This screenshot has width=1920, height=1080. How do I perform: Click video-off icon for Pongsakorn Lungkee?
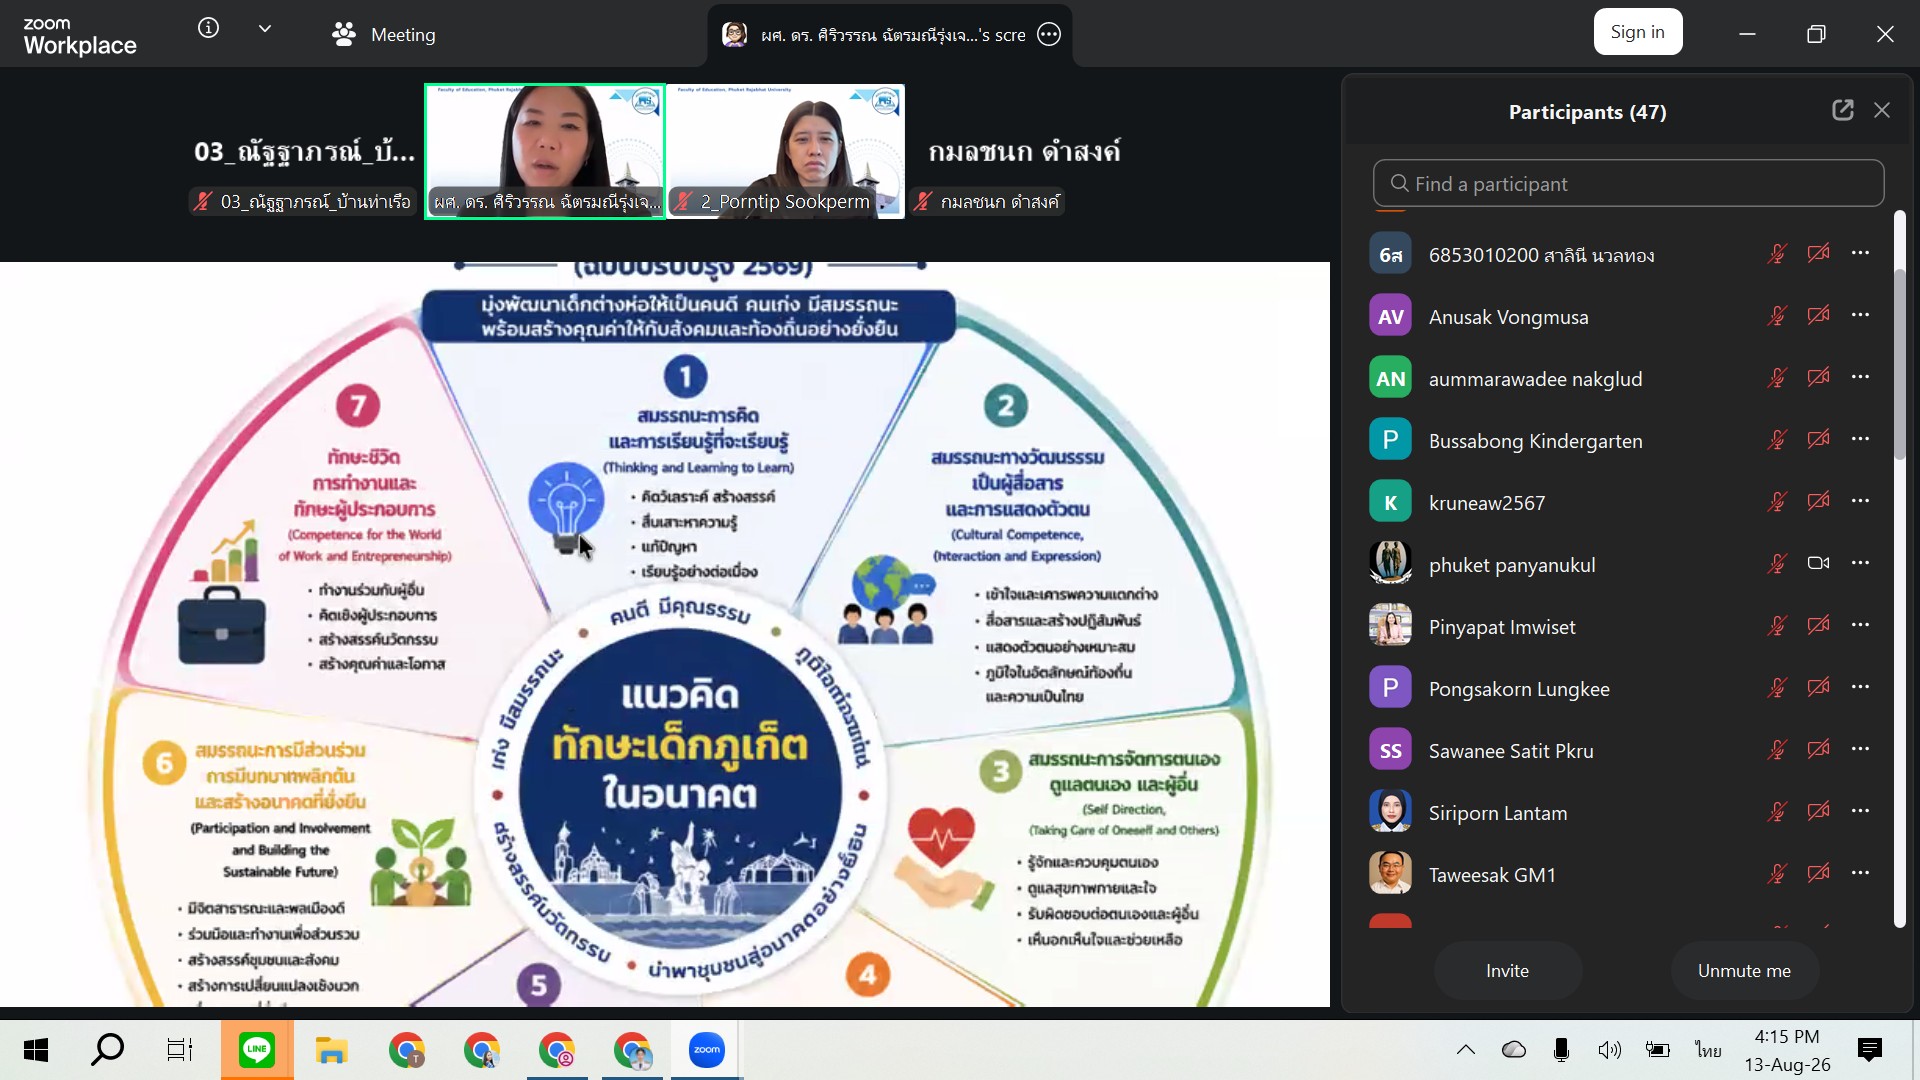click(1818, 688)
